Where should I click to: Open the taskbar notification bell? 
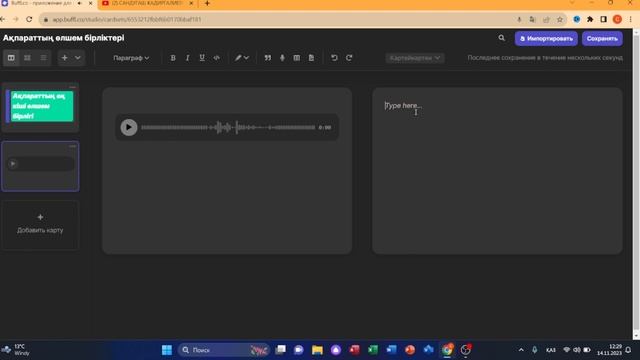tap(628, 350)
